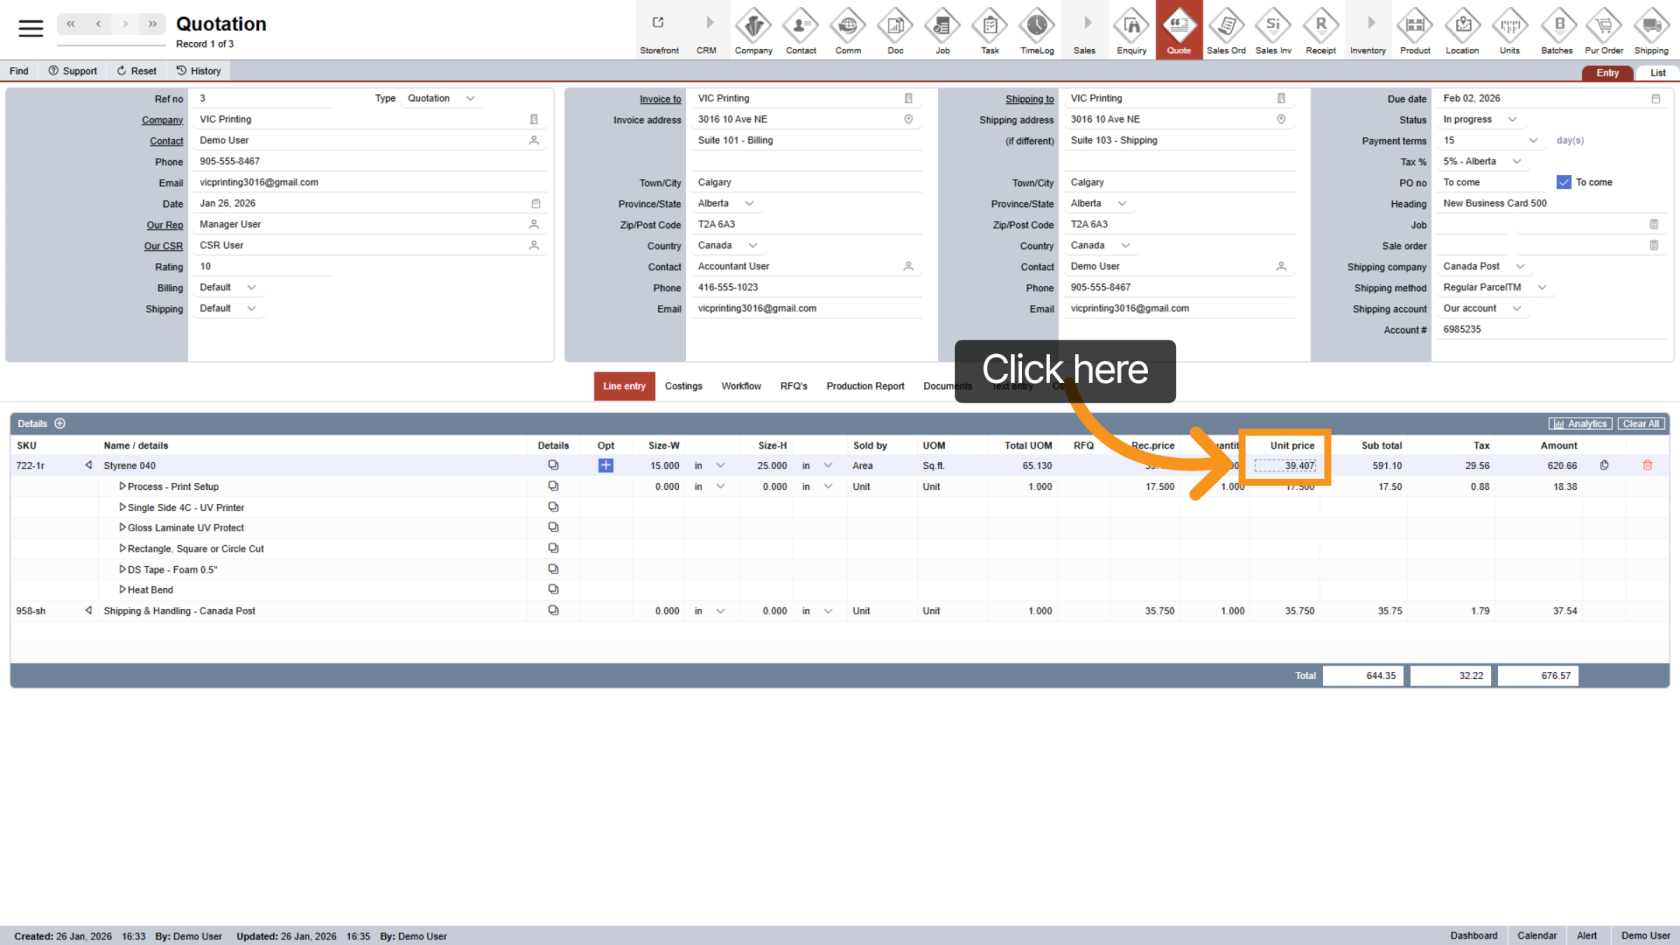Switch to the List view tab

click(1657, 73)
